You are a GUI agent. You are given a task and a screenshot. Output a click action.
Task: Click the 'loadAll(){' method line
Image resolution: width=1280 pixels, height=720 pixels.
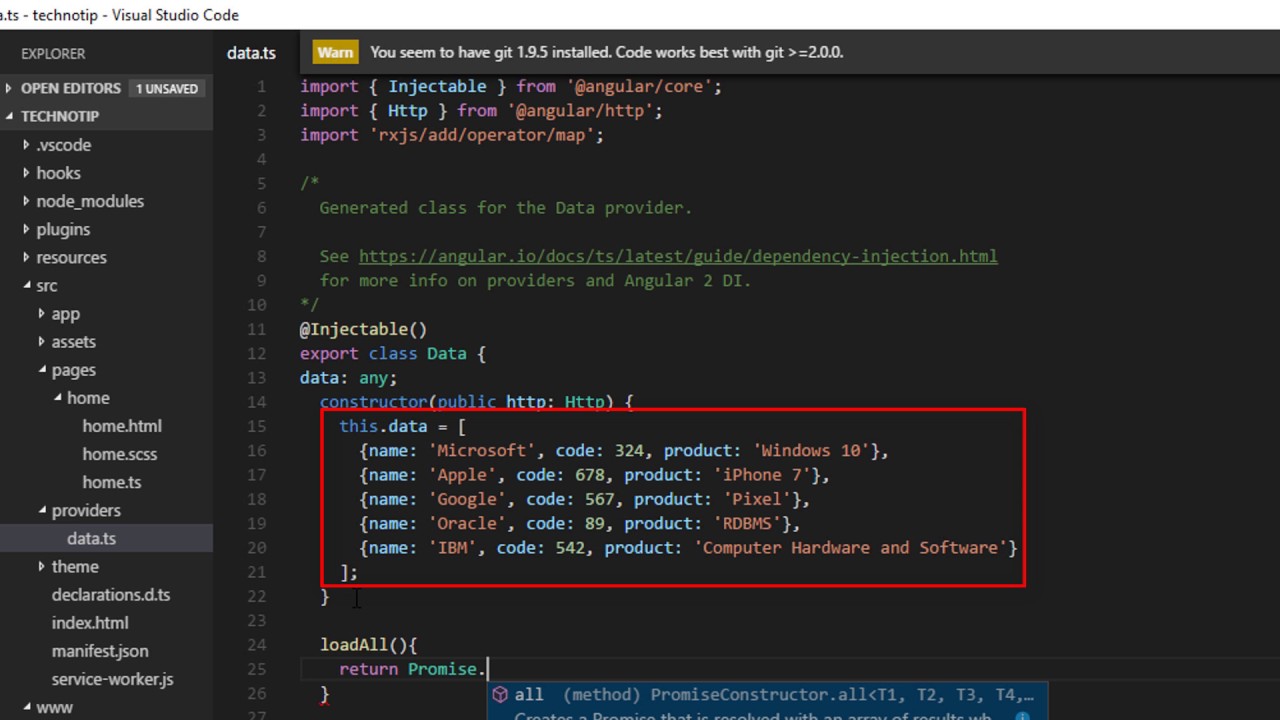click(x=368, y=645)
